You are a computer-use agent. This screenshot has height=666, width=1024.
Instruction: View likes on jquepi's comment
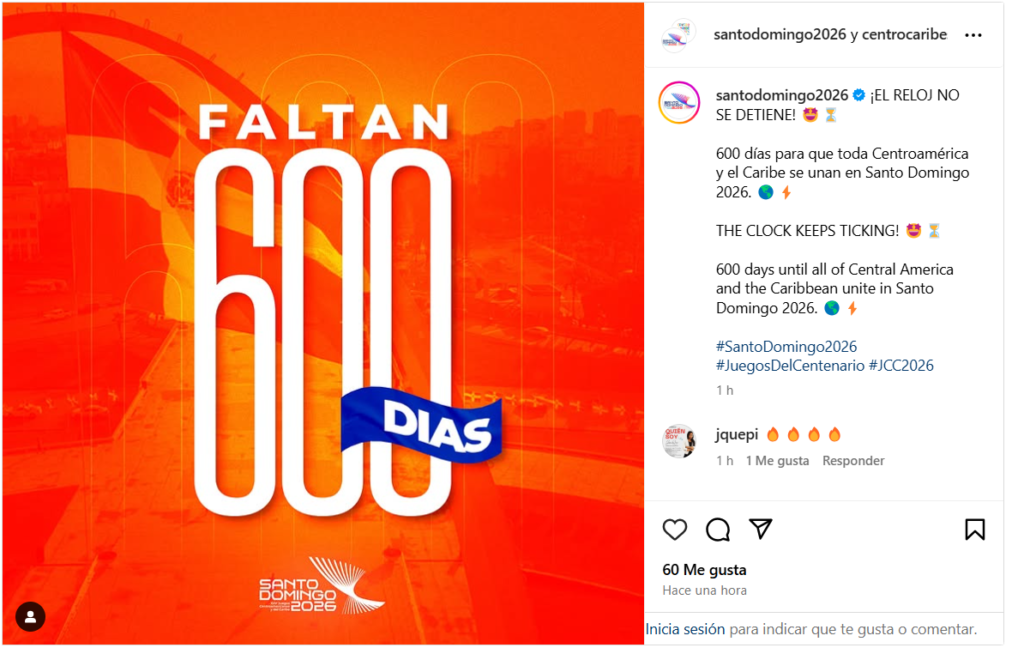click(x=777, y=460)
